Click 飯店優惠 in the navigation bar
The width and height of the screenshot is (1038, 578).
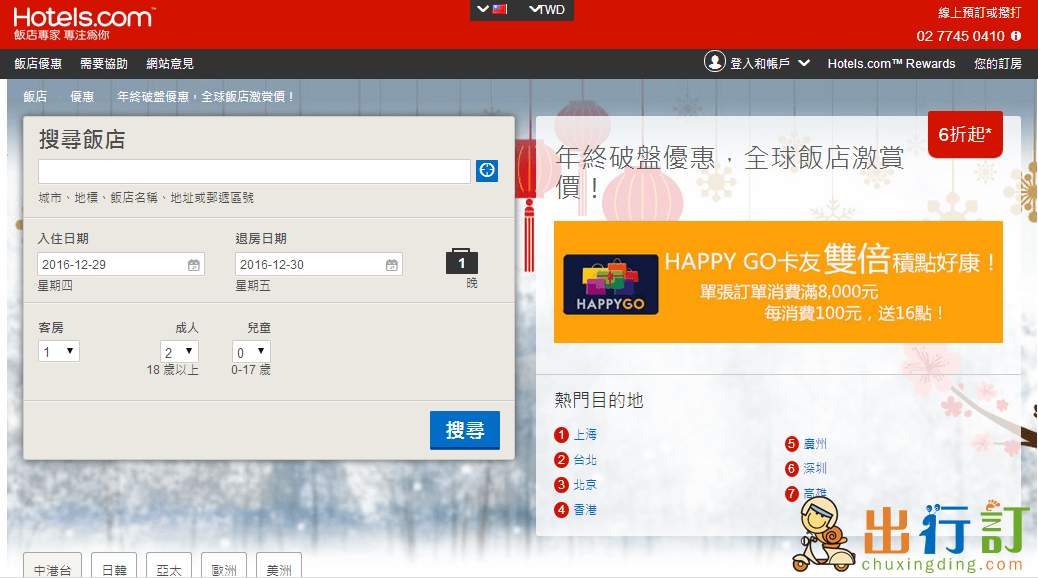pyautogui.click(x=38, y=64)
